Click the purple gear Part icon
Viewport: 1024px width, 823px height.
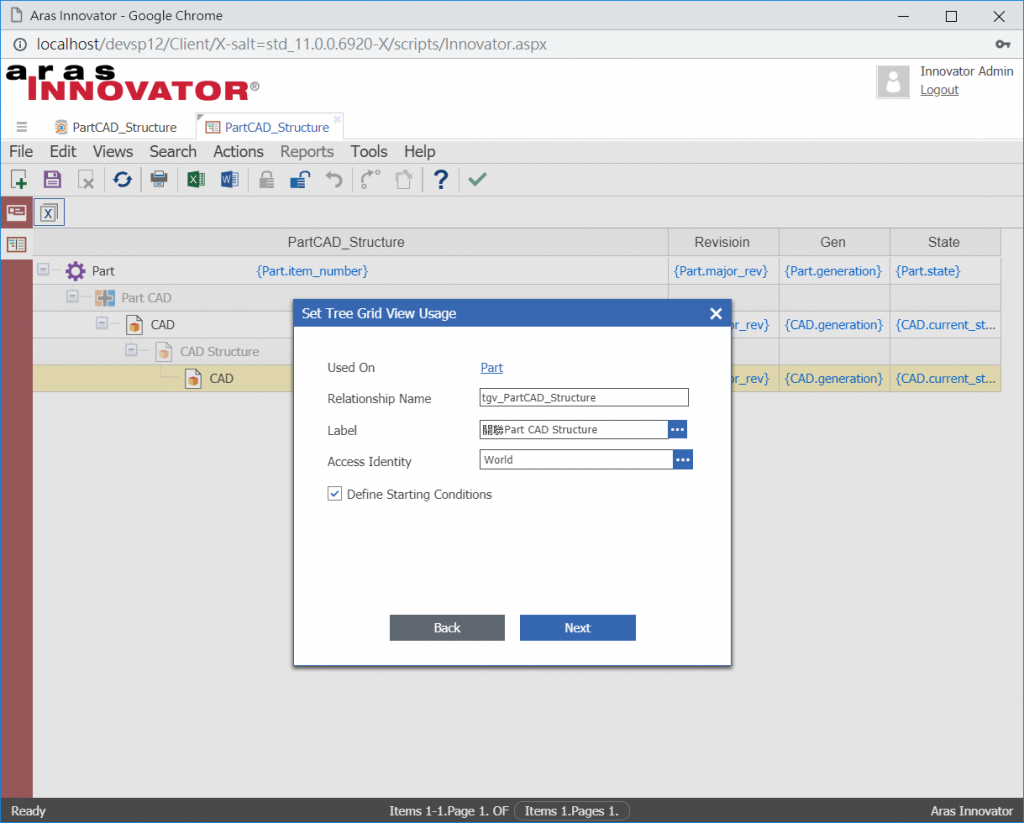(x=76, y=270)
